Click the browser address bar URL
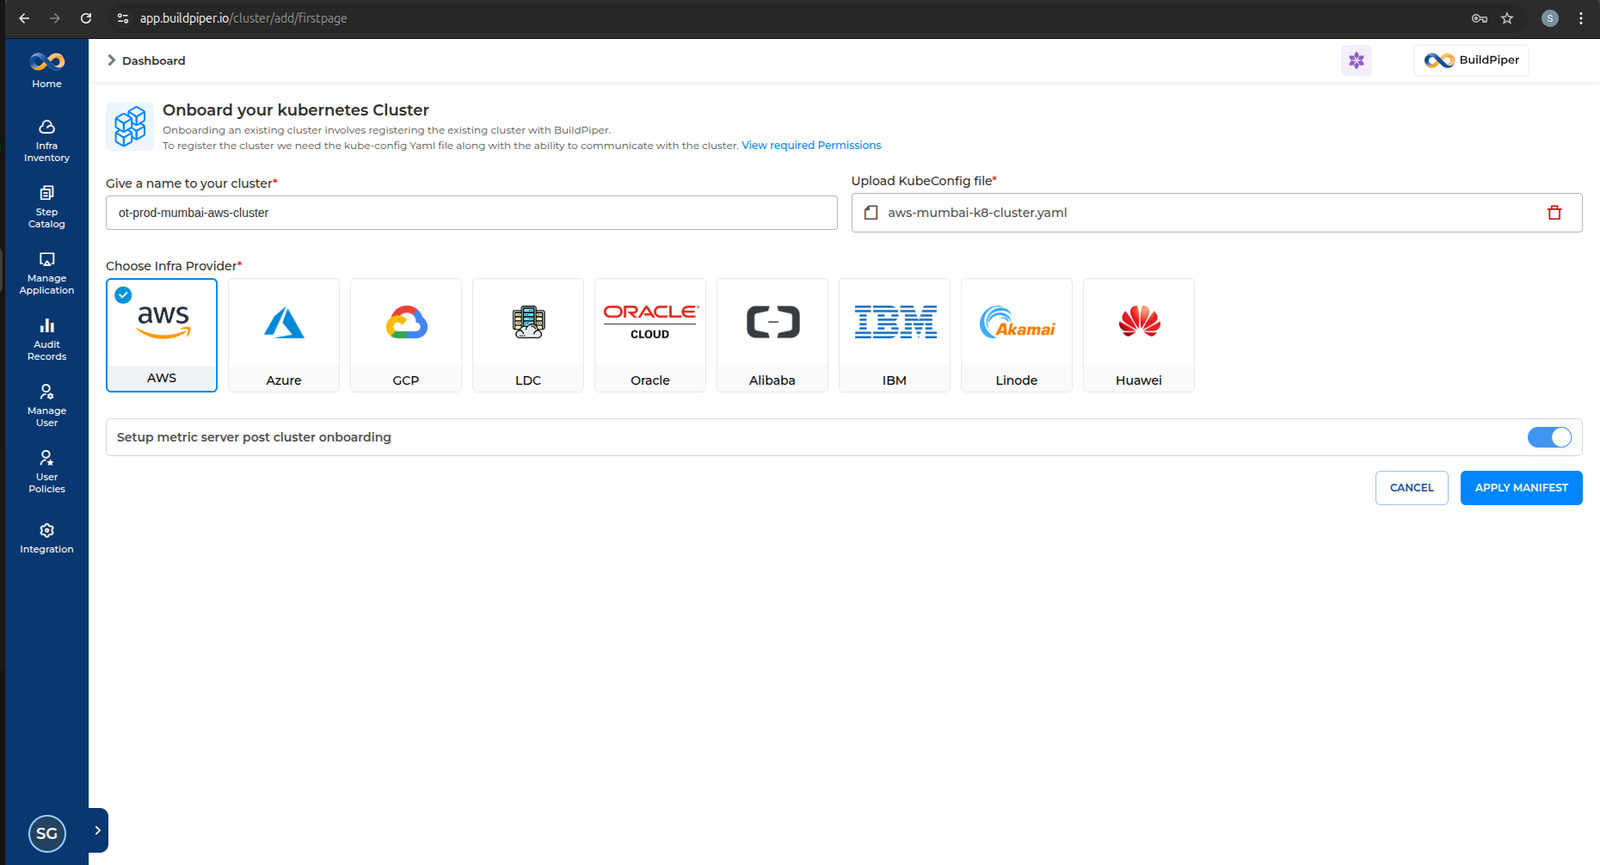The image size is (1600, 865). tap(243, 18)
